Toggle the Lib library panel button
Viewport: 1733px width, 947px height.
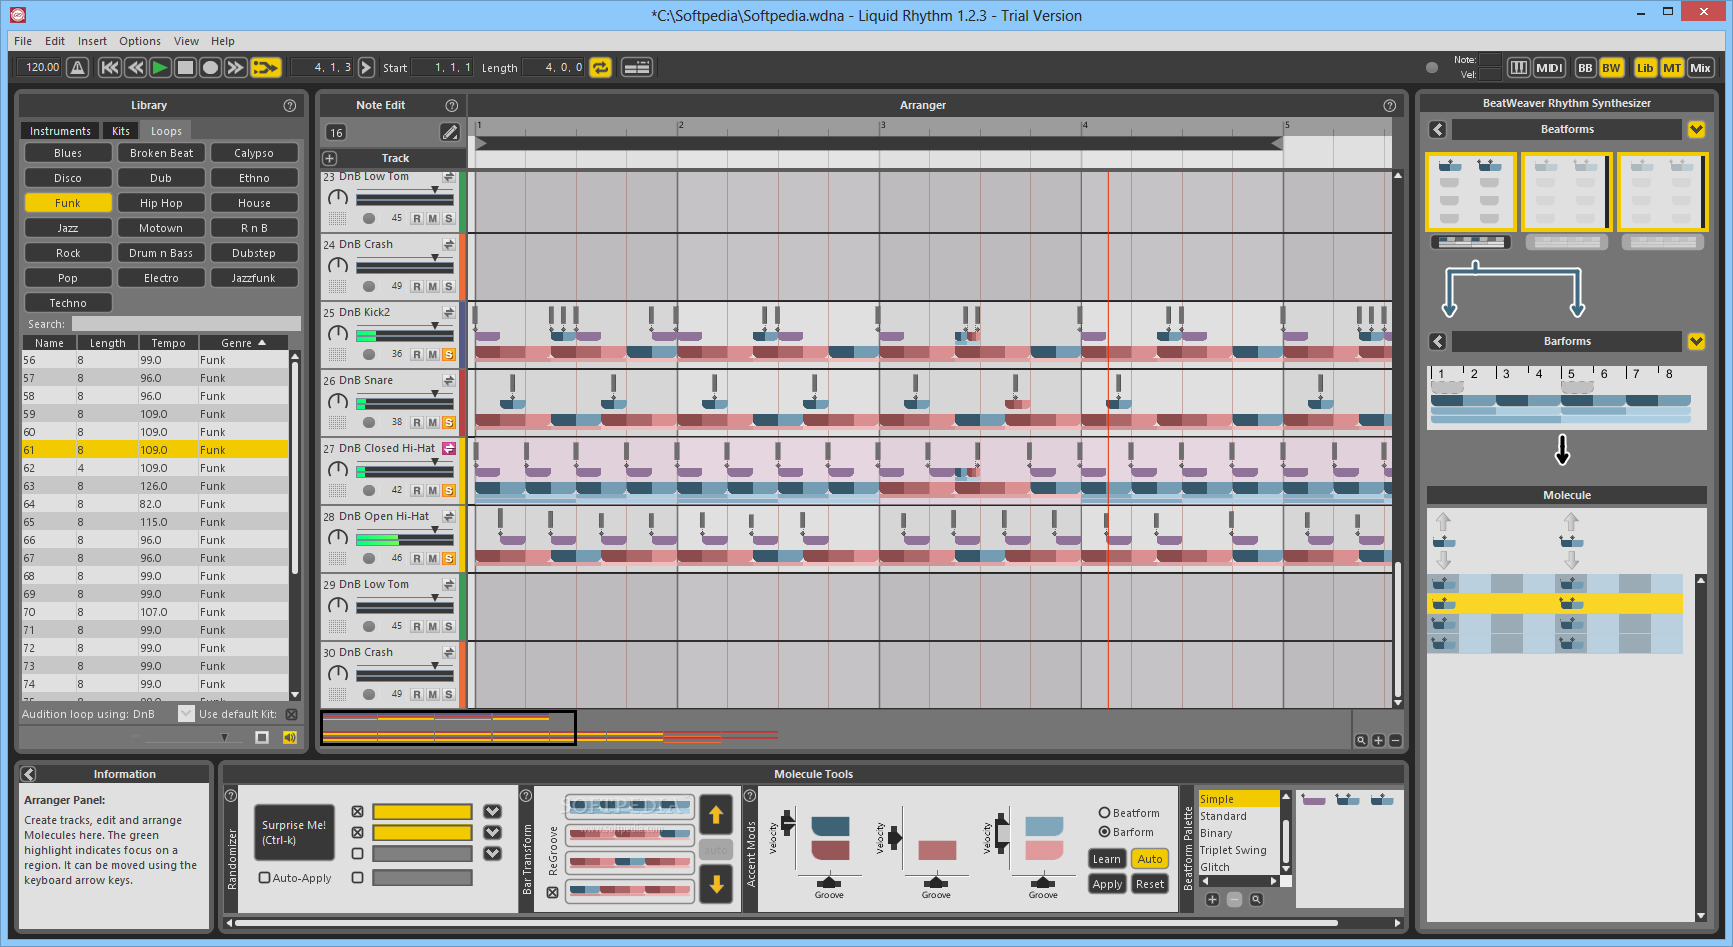1645,68
